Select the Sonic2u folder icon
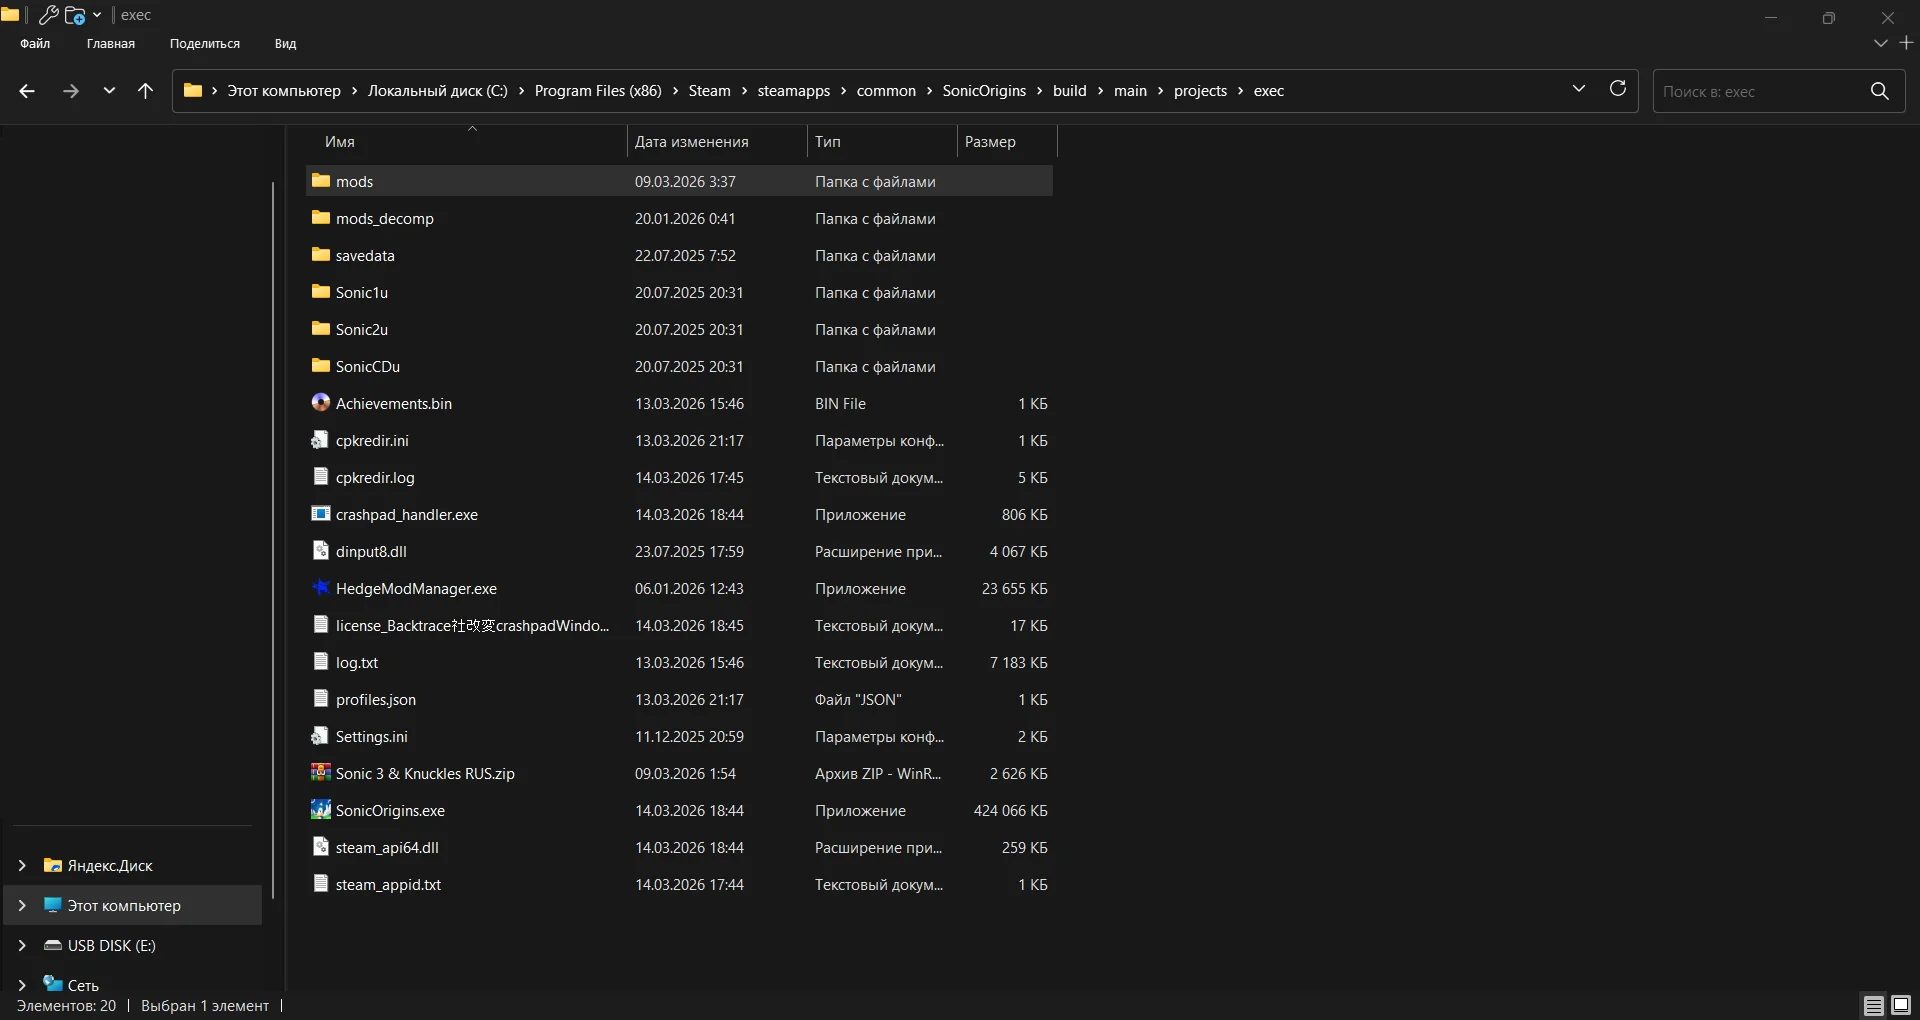 point(321,329)
